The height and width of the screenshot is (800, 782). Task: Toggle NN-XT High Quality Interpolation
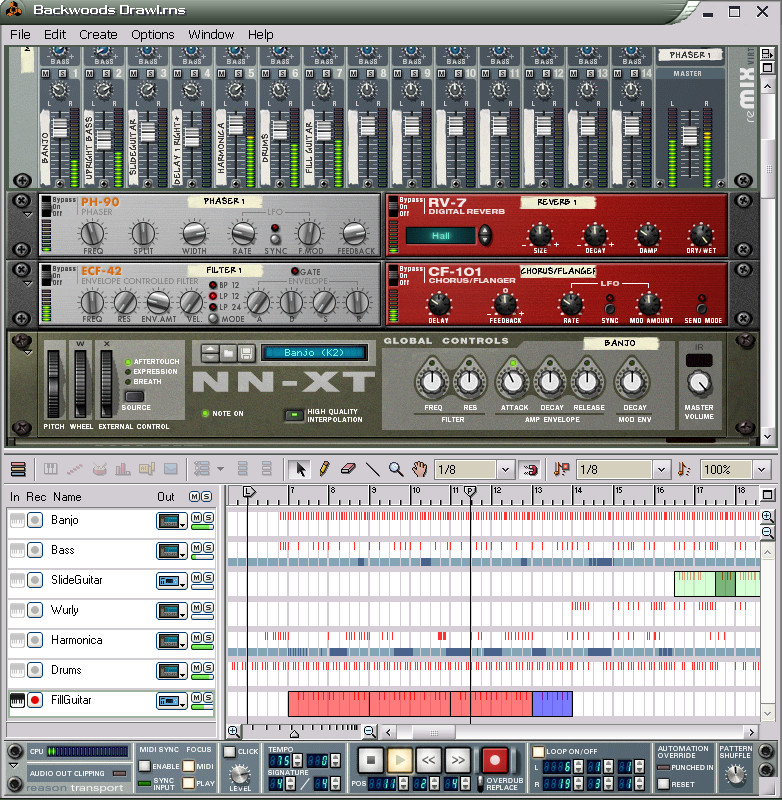294,415
